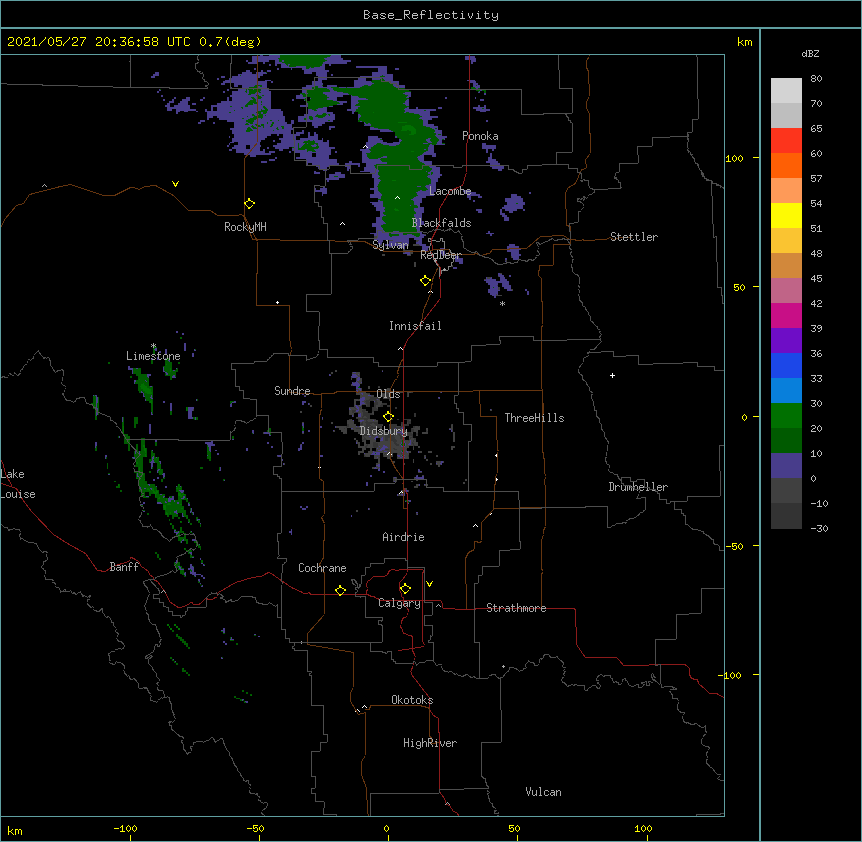
Task: Pick the yellow diamond marker between Olds and Didsbury
Action: click(388, 417)
